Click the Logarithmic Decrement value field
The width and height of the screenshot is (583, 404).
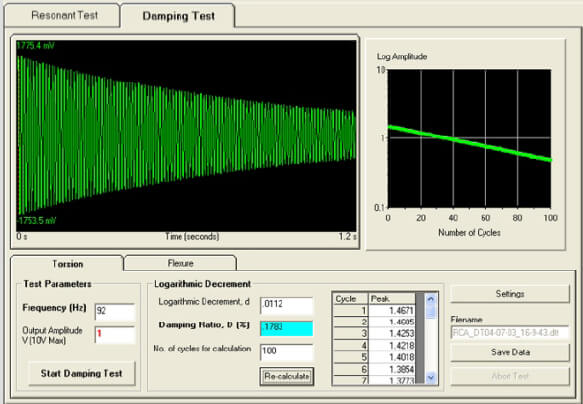pyautogui.click(x=287, y=305)
